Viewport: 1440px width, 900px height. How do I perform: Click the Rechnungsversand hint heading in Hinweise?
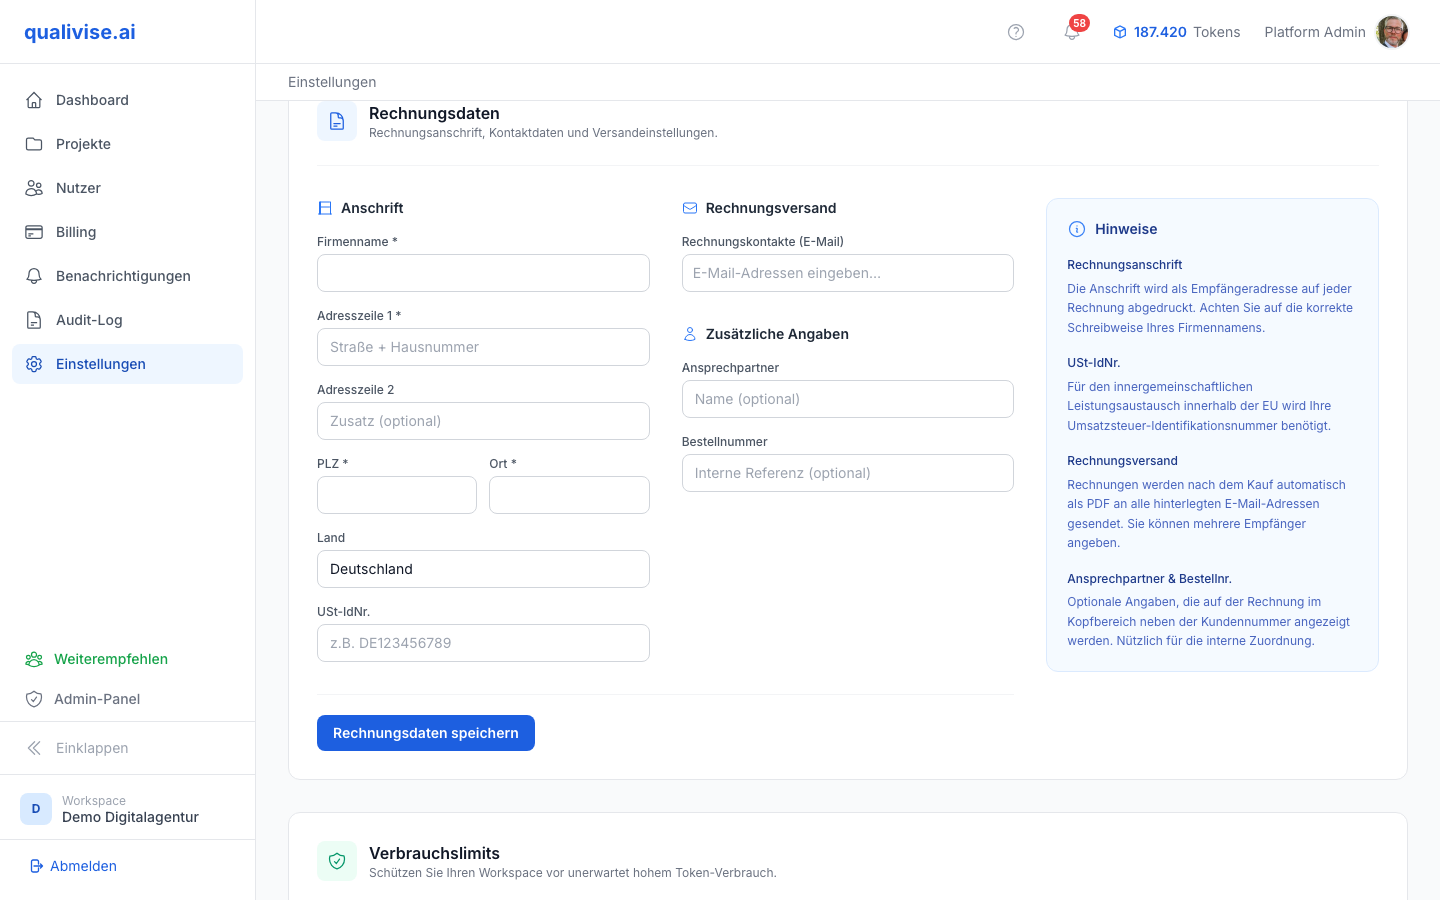pyautogui.click(x=1122, y=461)
